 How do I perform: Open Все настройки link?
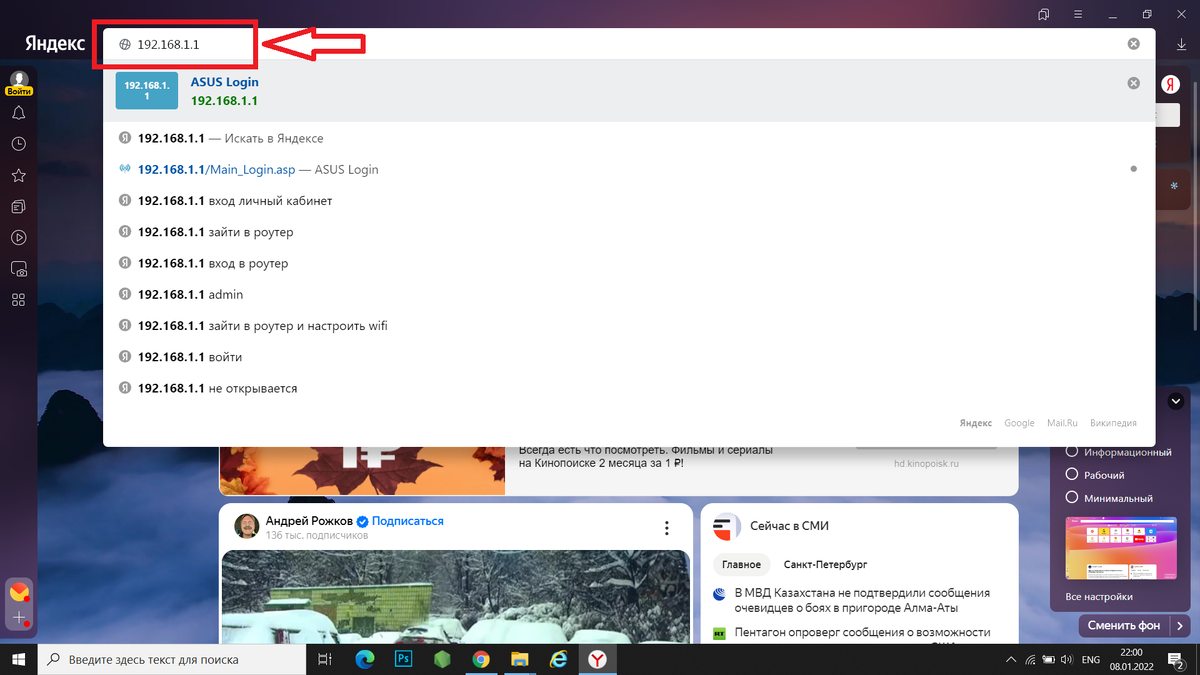pos(1099,597)
